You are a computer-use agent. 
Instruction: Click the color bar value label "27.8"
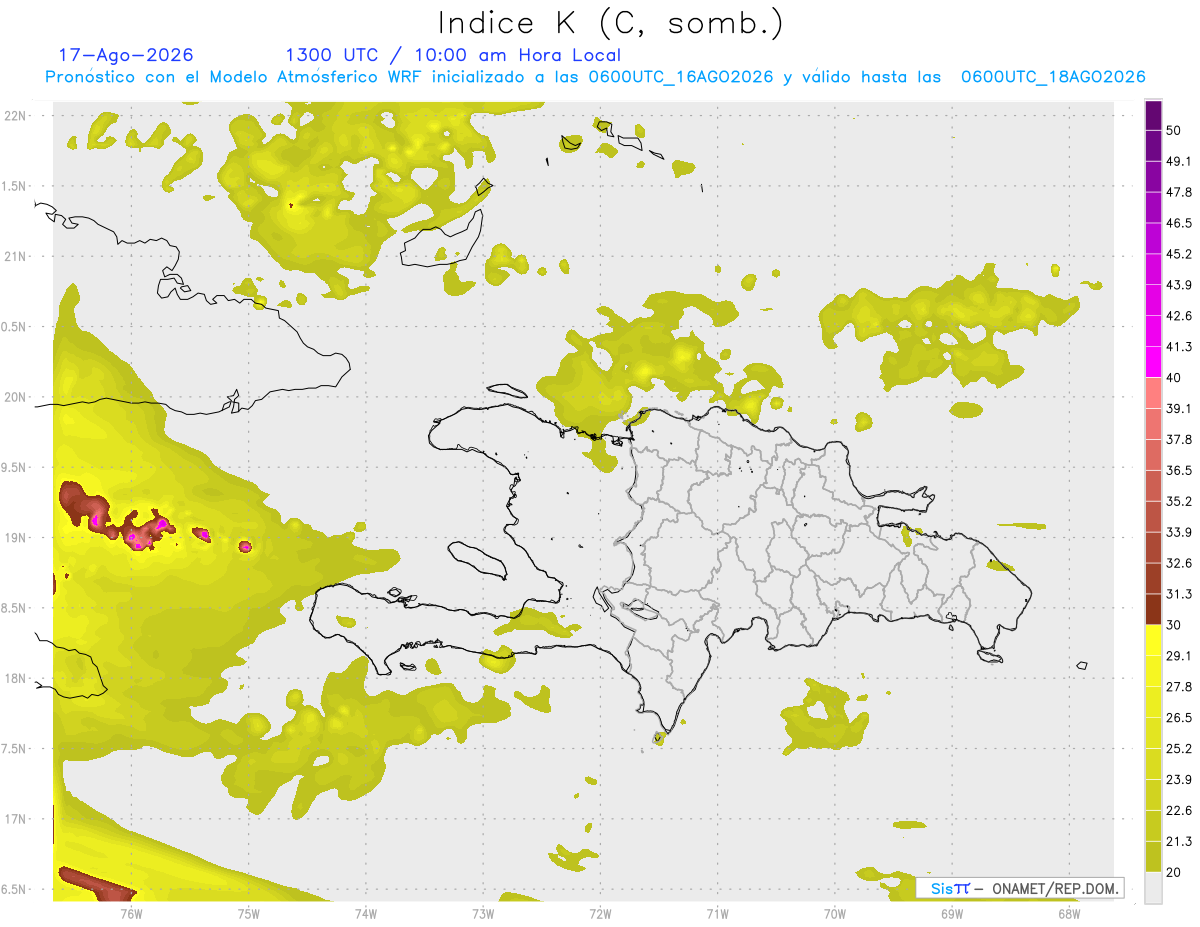[x=1179, y=687]
